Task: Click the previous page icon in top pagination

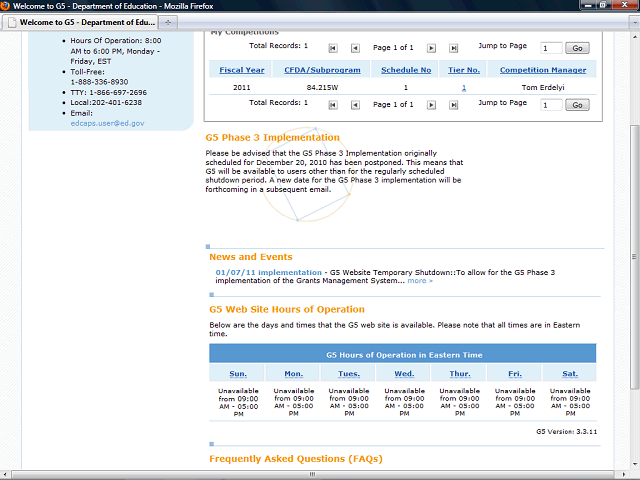Action: (355, 47)
